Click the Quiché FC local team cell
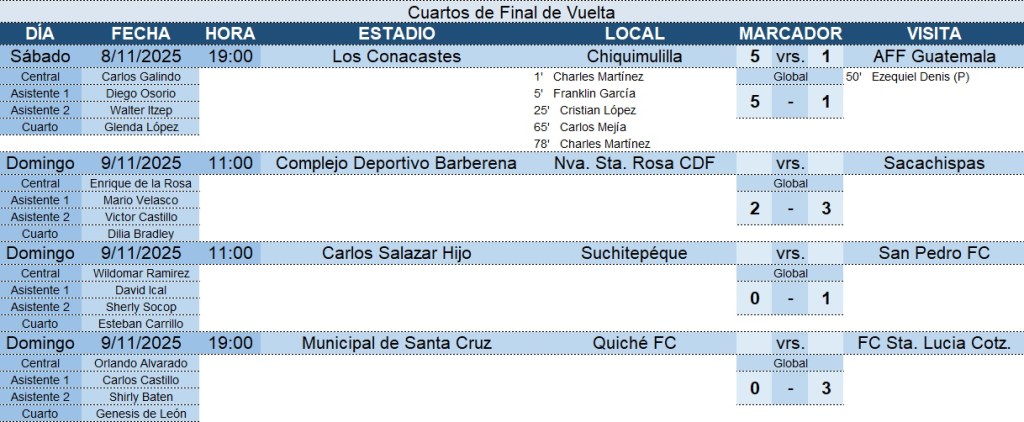The width and height of the screenshot is (1024, 422). (635, 343)
